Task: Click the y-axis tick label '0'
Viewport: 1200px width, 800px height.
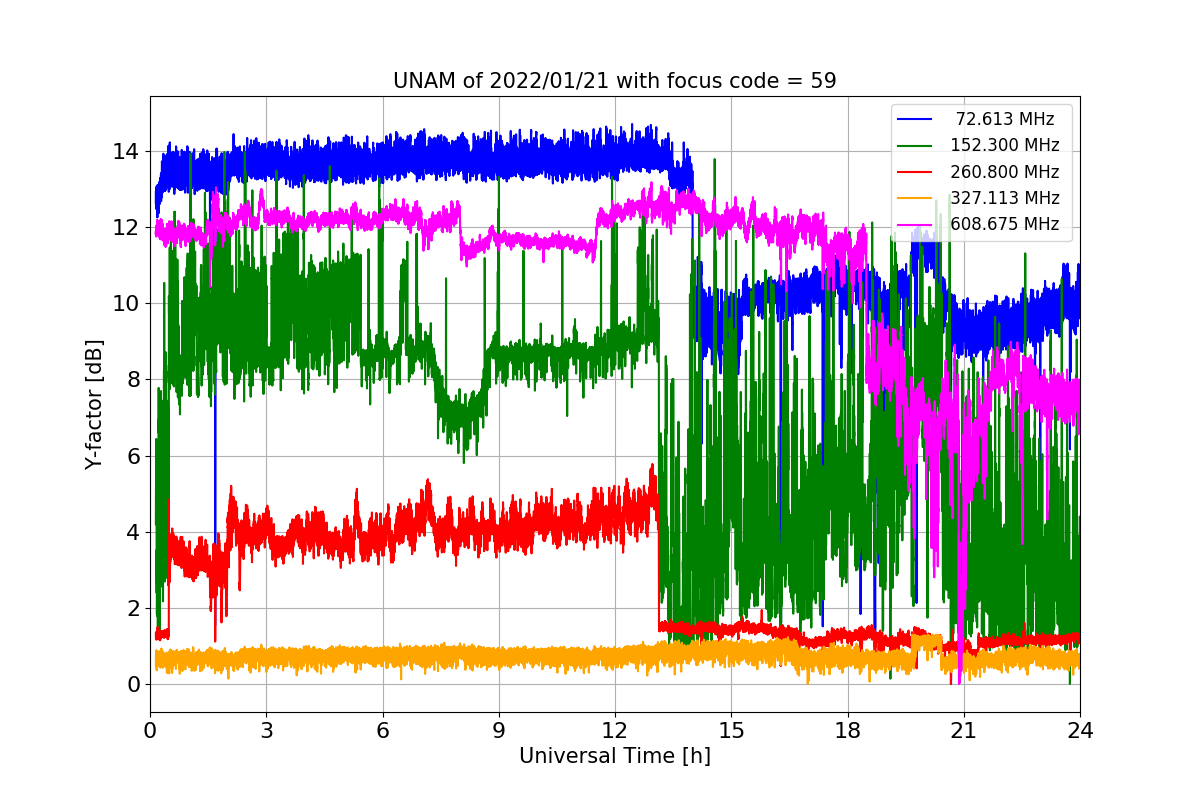Action: [132, 685]
